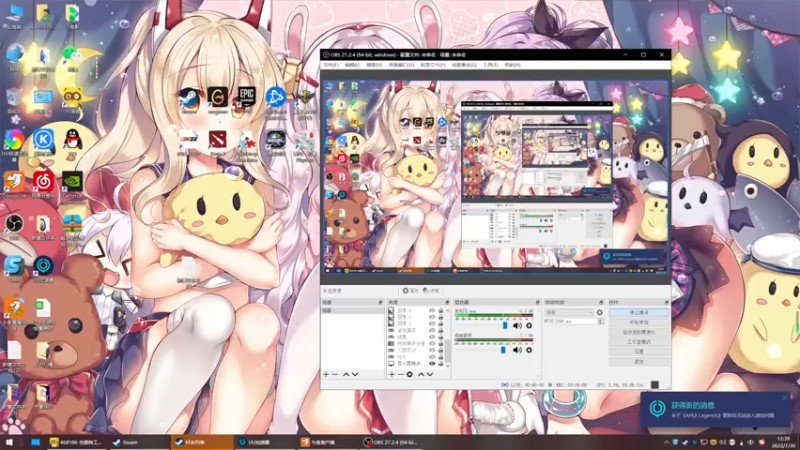Launch WeGame from the desktop
The height and width of the screenshot is (450, 800).
[217, 97]
